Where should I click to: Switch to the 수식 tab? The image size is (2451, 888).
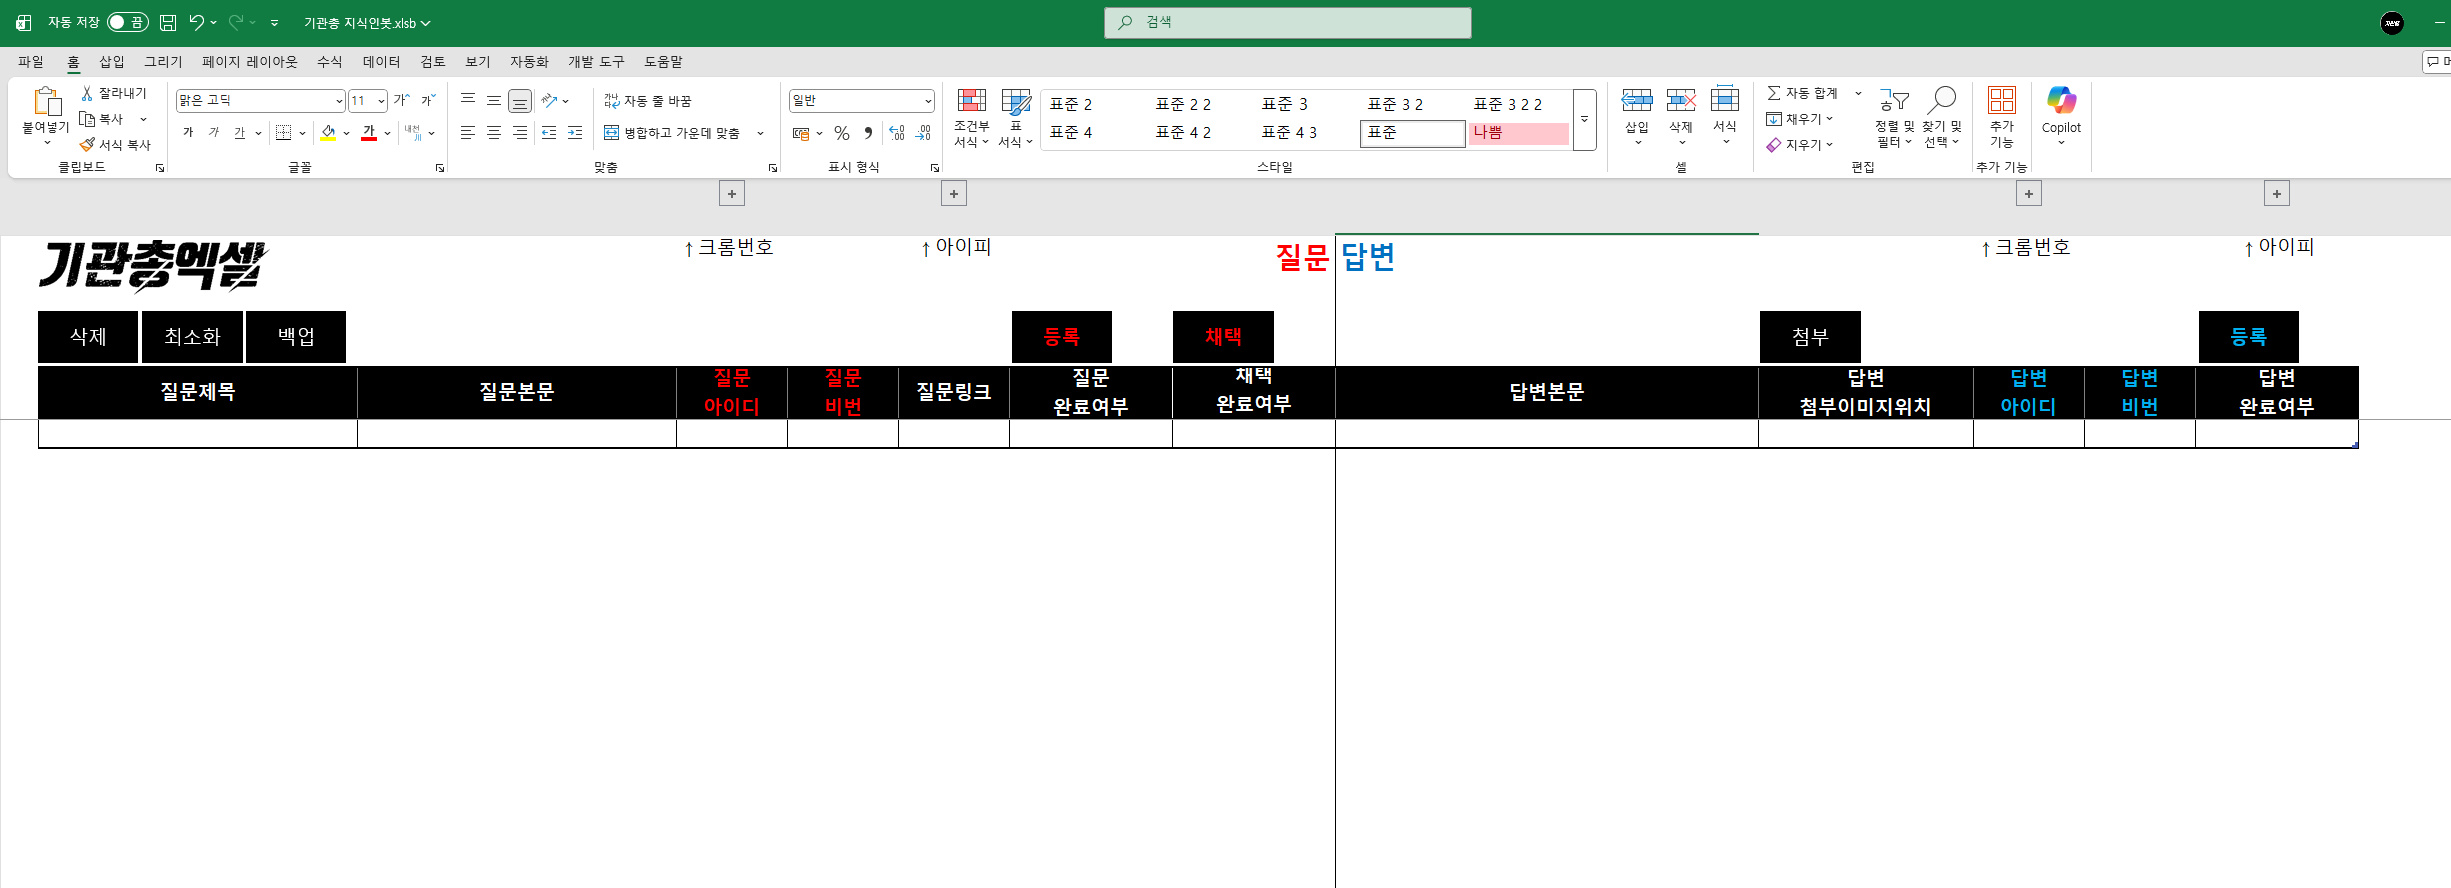330,62
